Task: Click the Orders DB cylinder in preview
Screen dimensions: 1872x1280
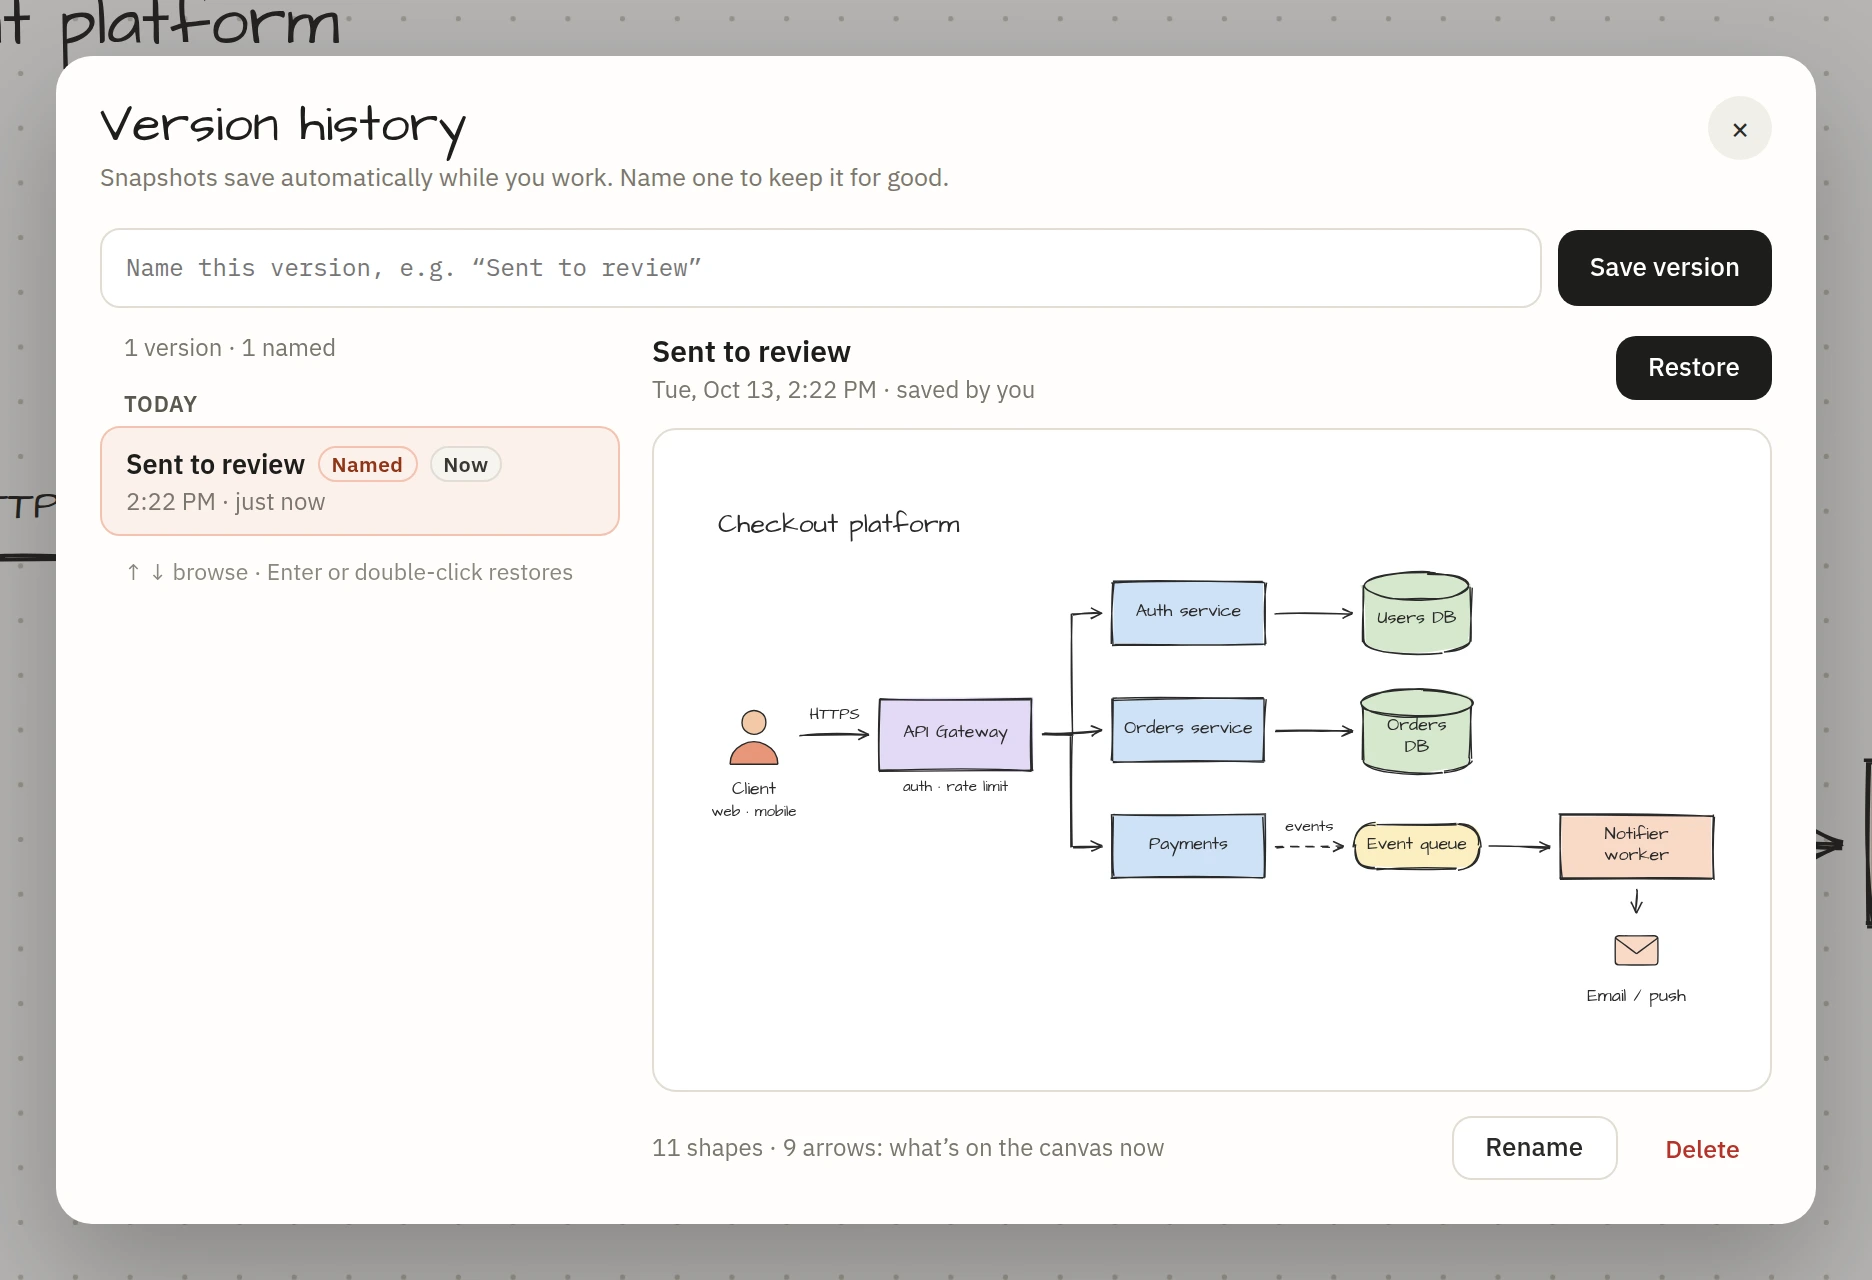Action: coord(1416,732)
